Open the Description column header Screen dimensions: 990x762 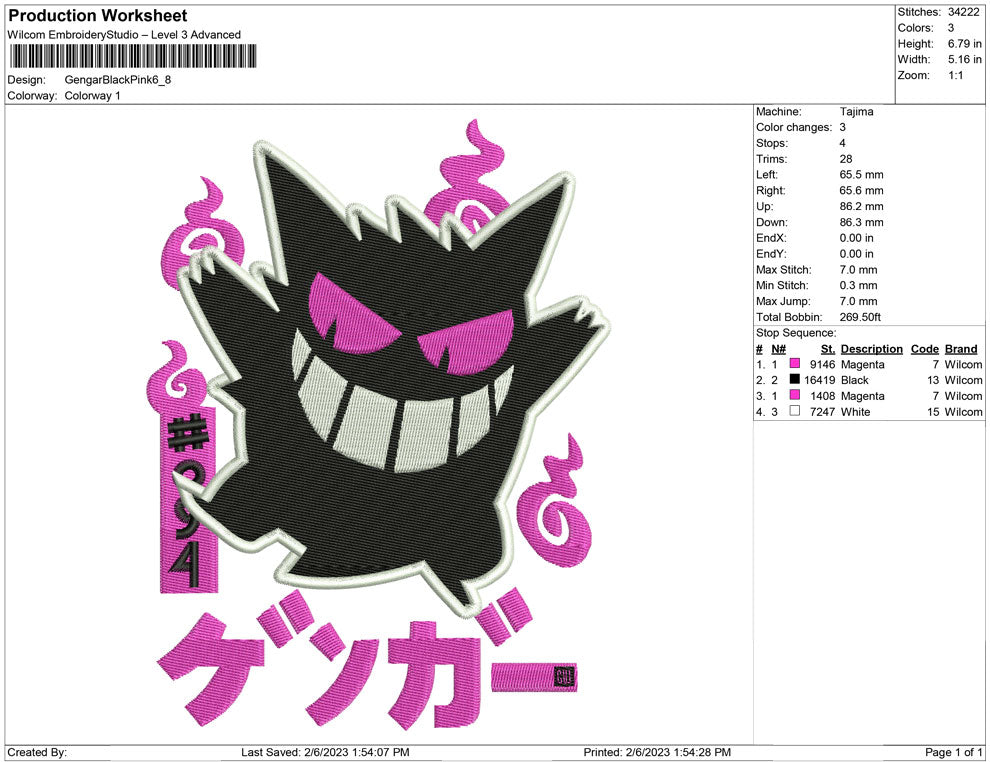point(871,348)
